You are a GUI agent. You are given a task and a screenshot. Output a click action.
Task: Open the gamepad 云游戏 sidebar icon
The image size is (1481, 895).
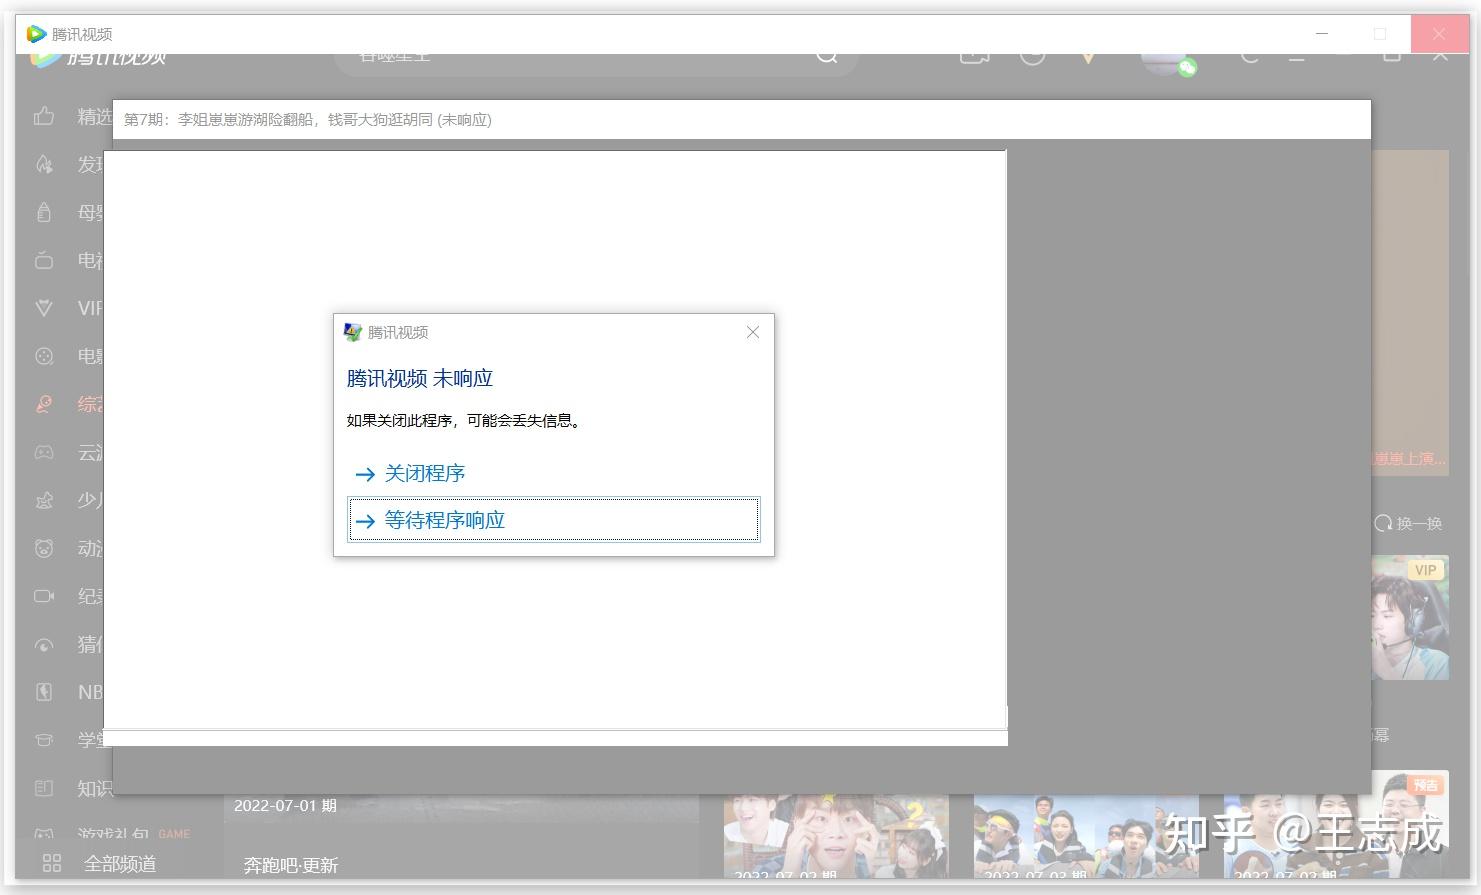44,452
